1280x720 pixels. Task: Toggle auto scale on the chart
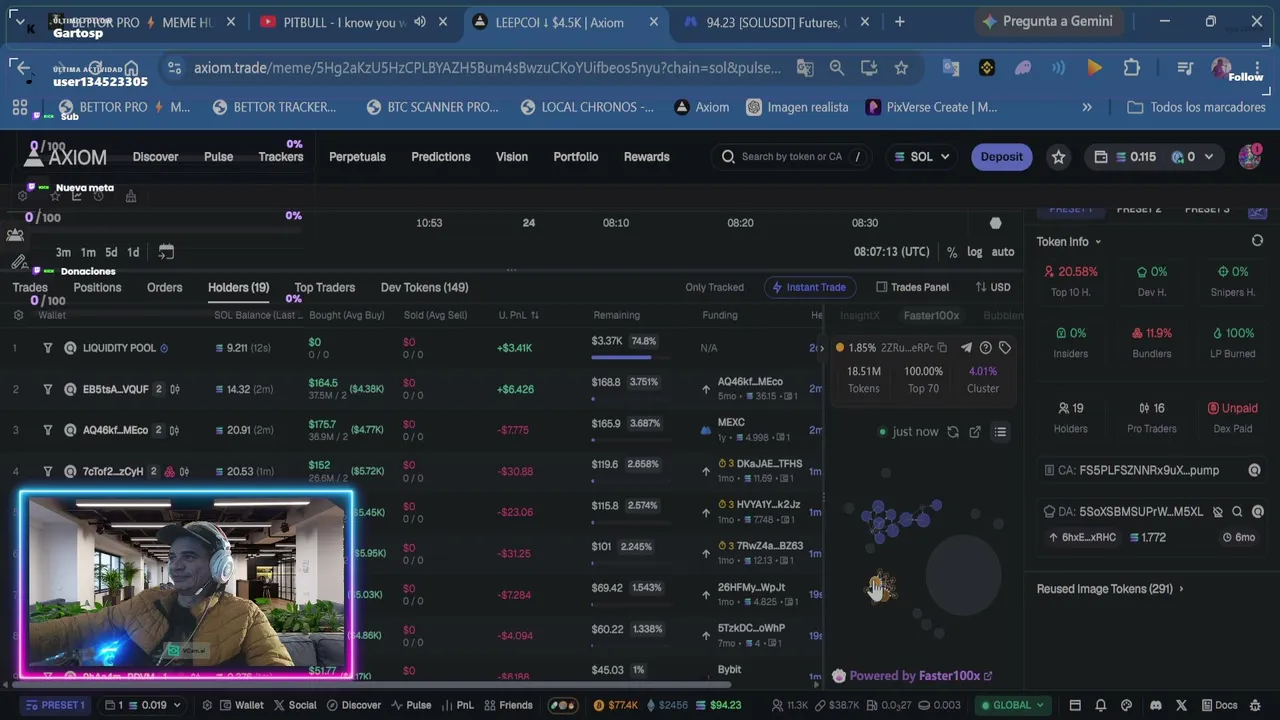click(x=1003, y=252)
